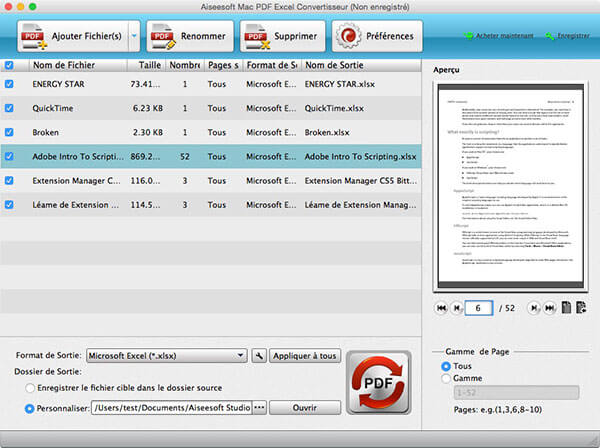Click the 2.30 KB size cell

point(148,132)
